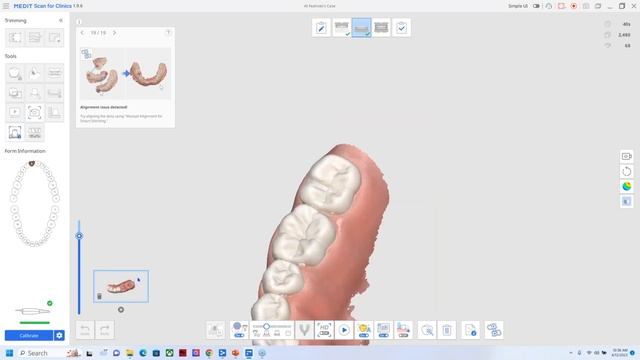
Task: Select the mandible scan thumbnail
Action: tap(121, 287)
